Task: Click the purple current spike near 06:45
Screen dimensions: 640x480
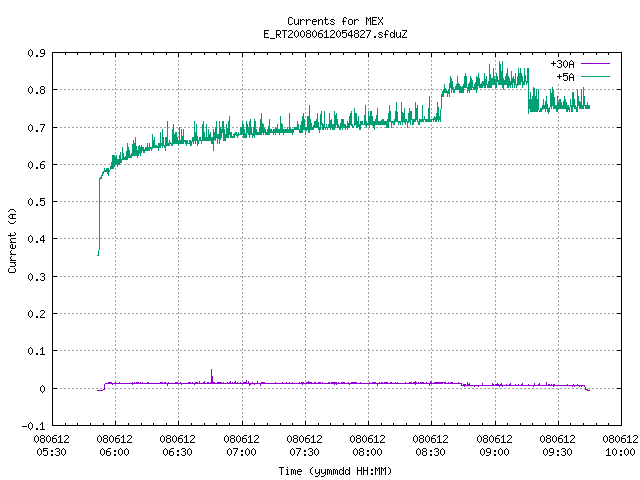Action: click(x=211, y=376)
